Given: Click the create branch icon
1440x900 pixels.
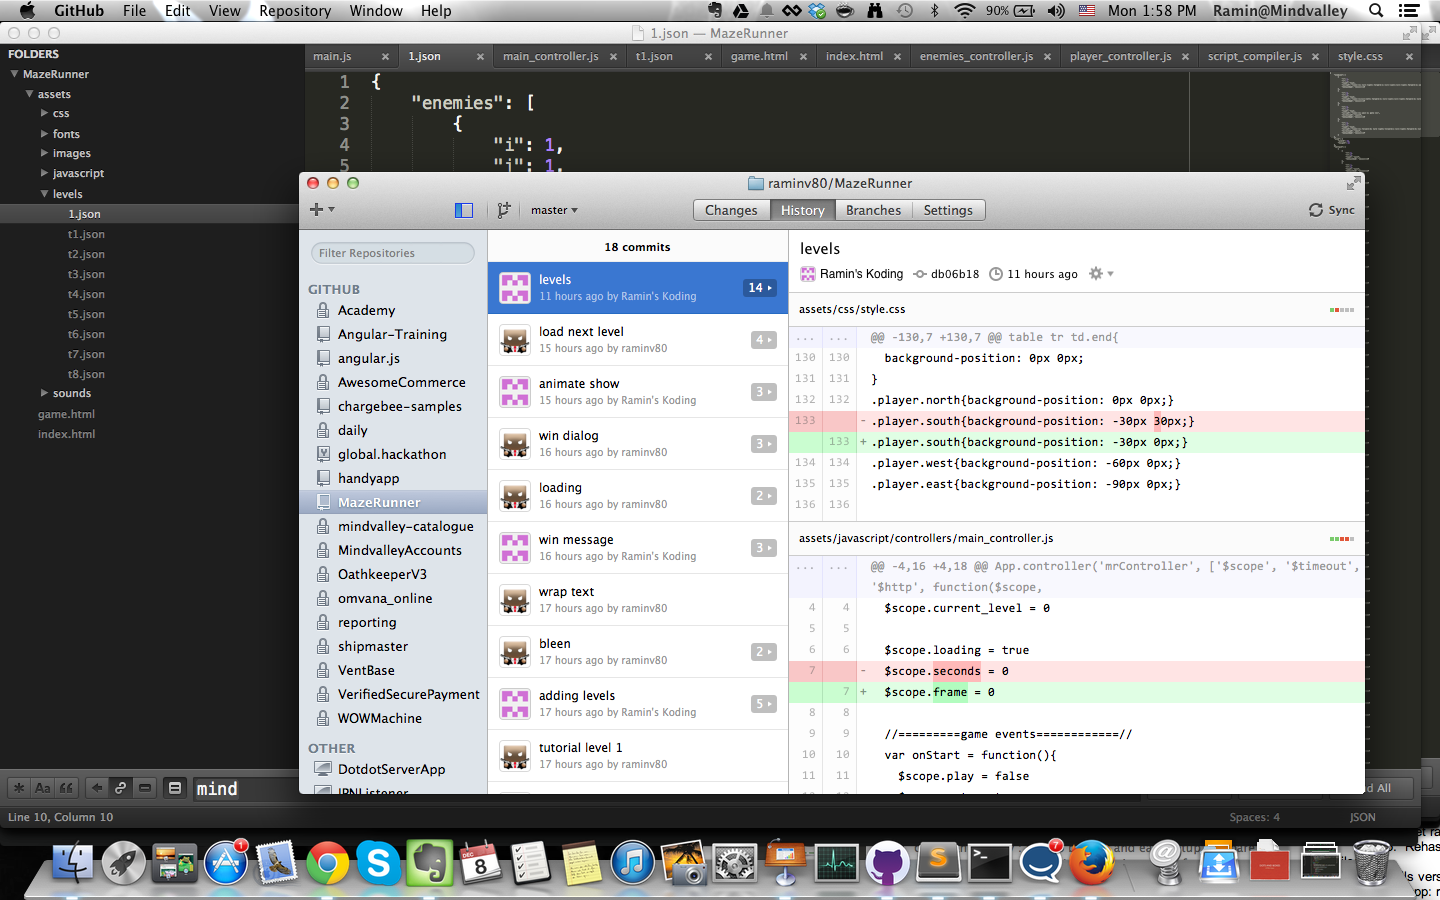Looking at the screenshot, I should pos(504,210).
